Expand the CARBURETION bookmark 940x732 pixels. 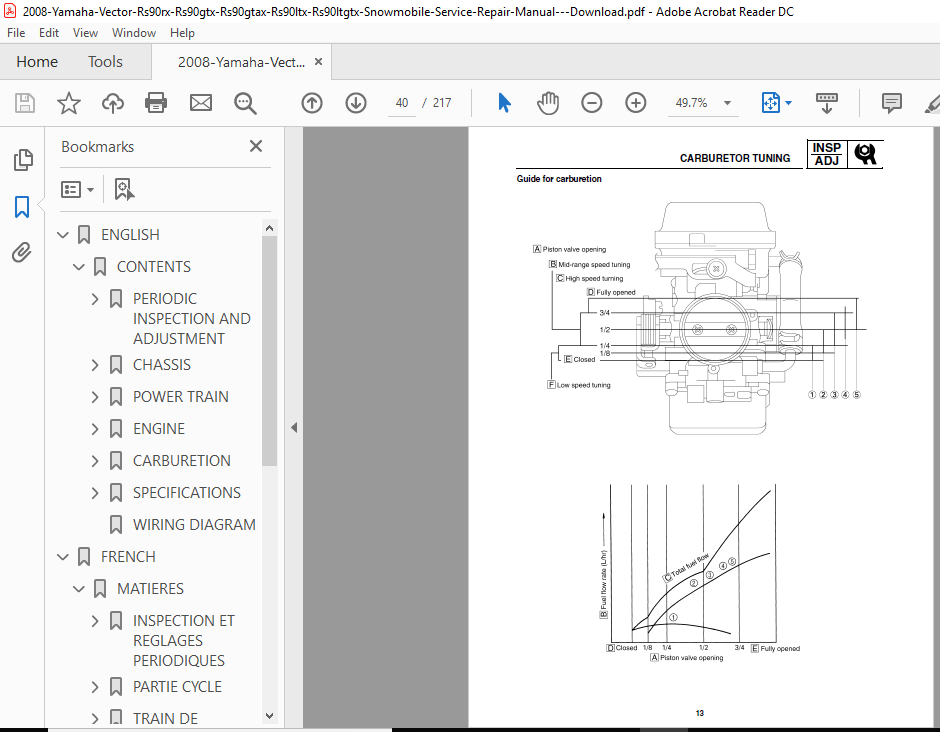click(x=95, y=460)
